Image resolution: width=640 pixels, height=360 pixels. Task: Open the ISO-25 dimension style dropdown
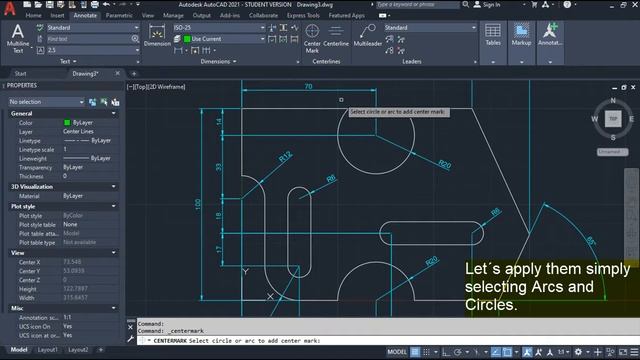[x=219, y=28]
